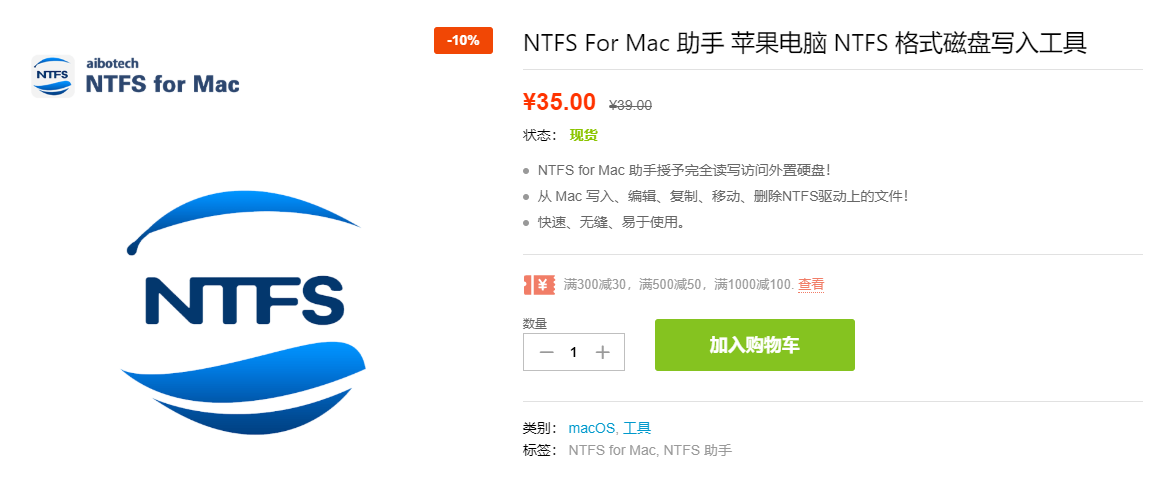Click the small NTFS app icon
1155x486 pixels.
[53, 77]
